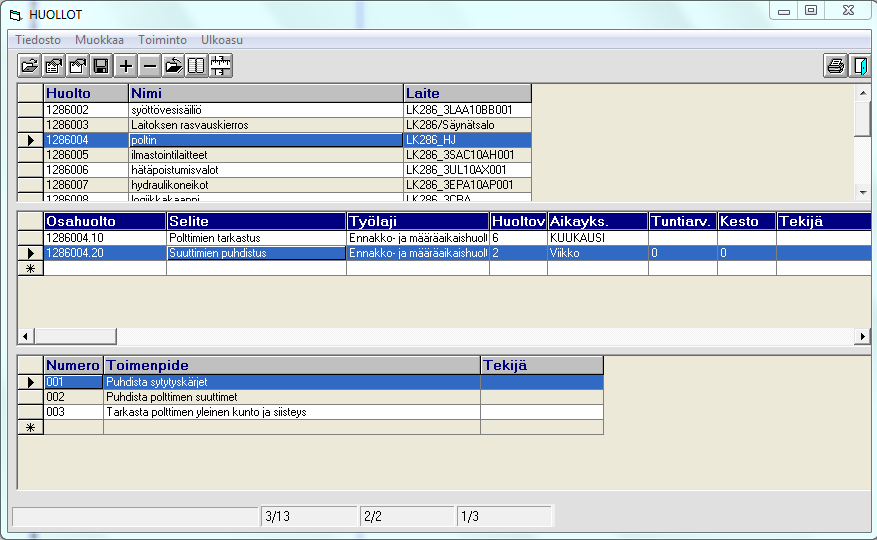Select the cell Polttimien tarkastus
Screen dimensions: 877x540
tap(256, 238)
